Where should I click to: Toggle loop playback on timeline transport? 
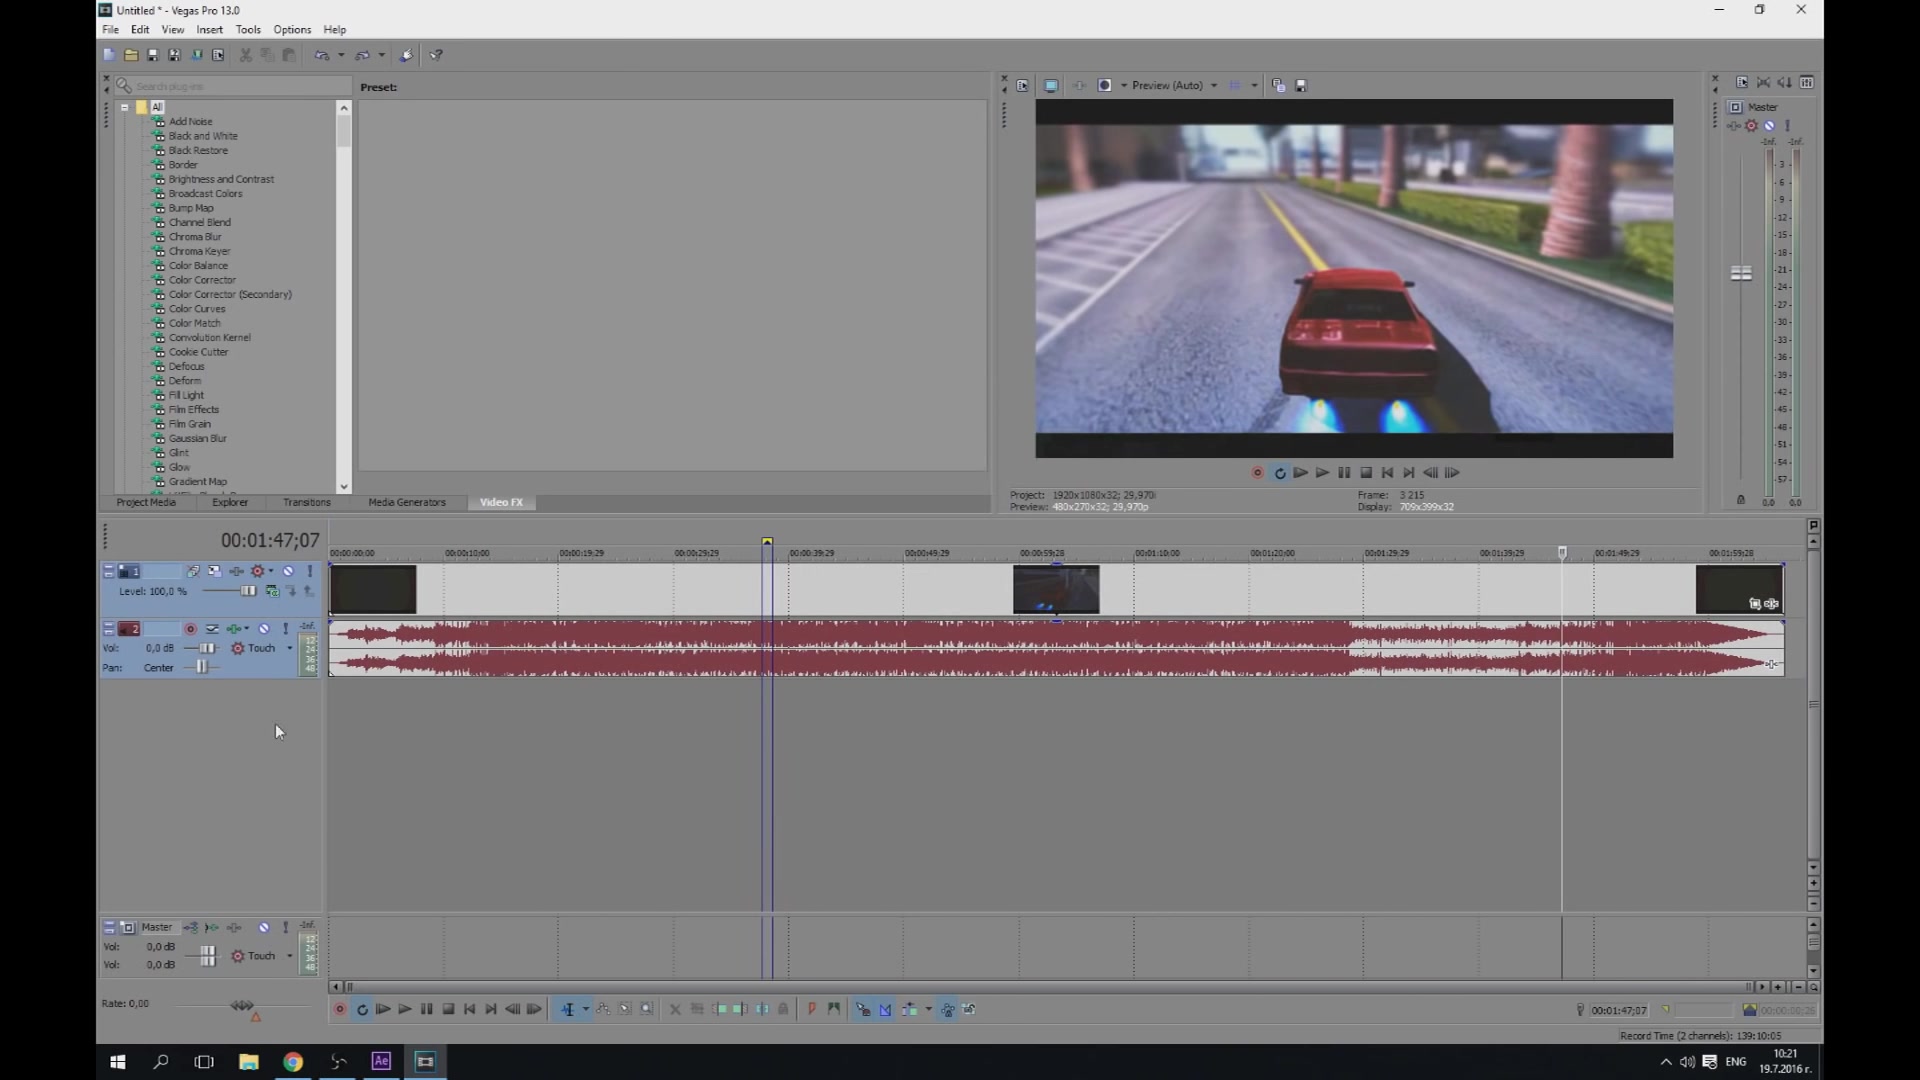pos(362,1010)
